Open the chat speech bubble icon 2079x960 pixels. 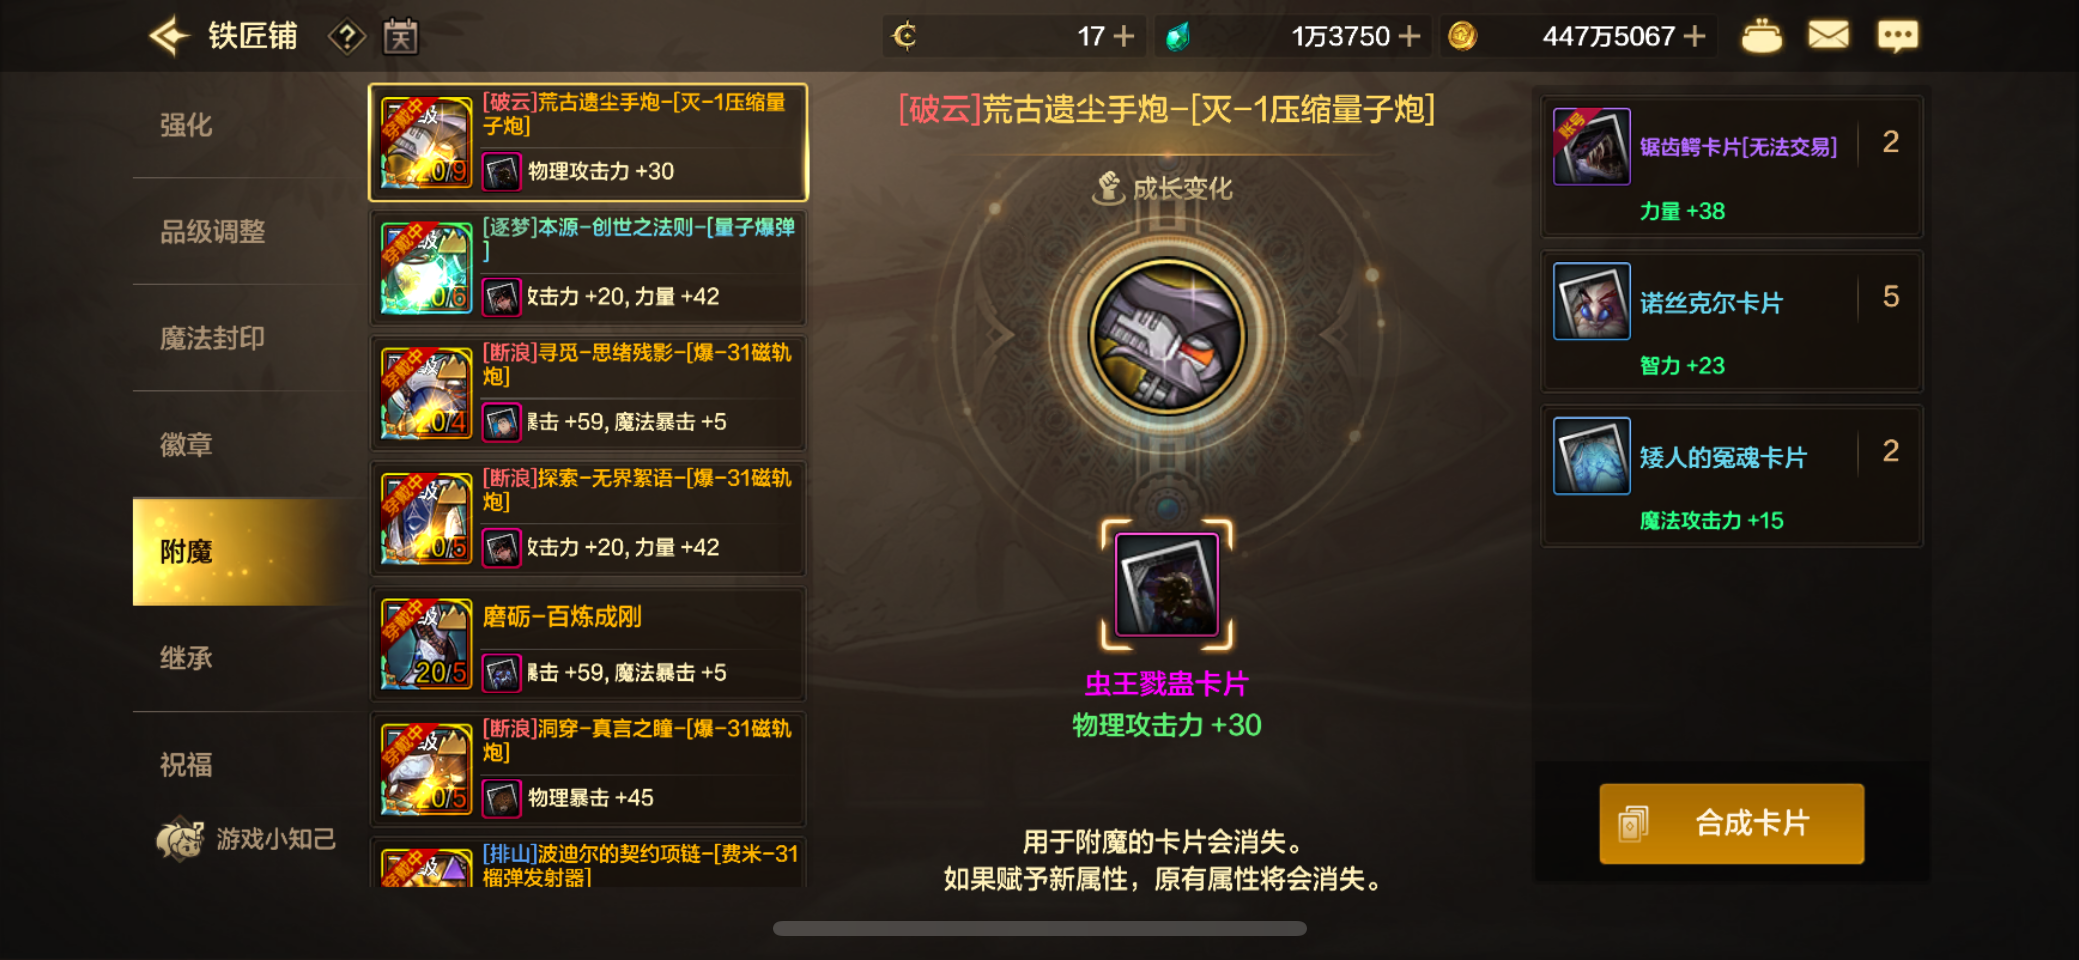pos(1897,37)
